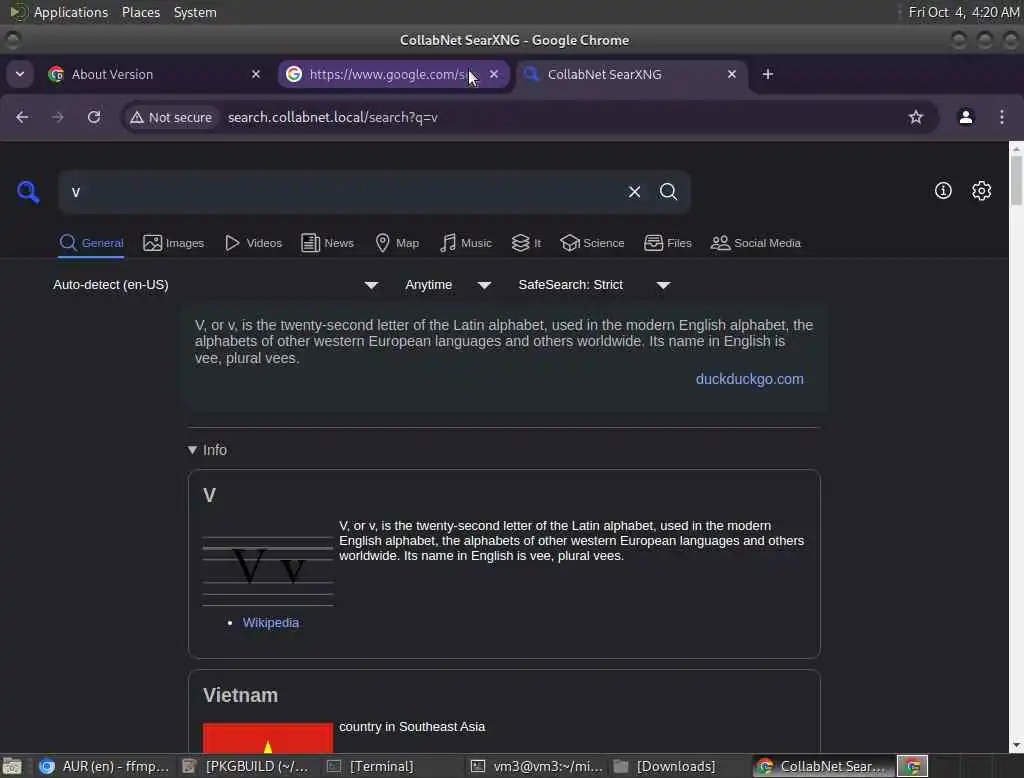This screenshot has width=1024, height=778.
Task: Clear the search query with X icon
Action: coord(634,191)
